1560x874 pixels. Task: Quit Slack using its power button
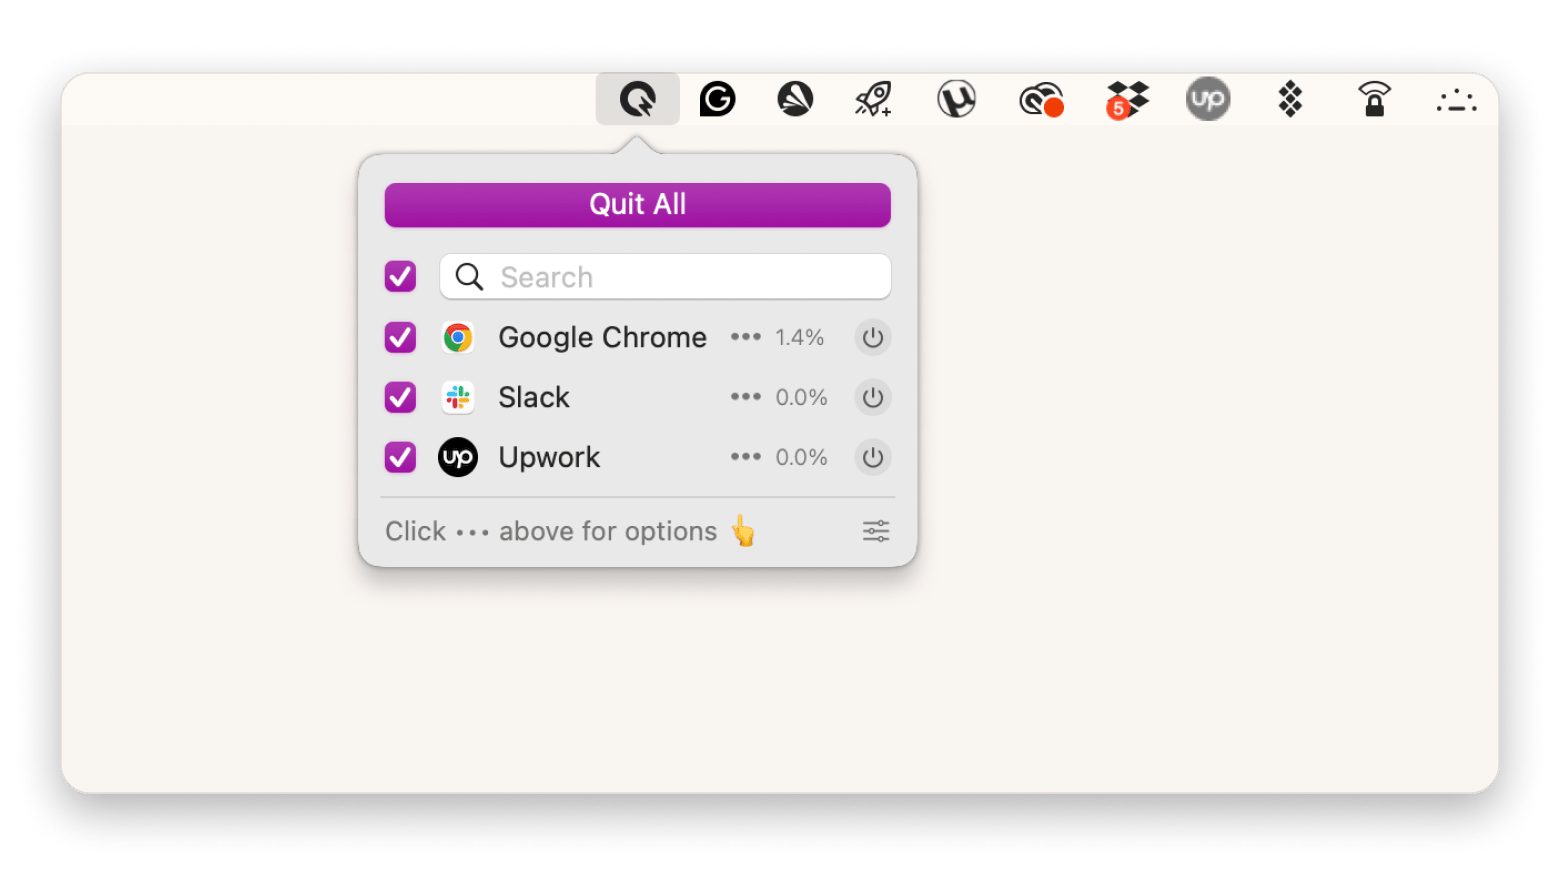click(871, 397)
